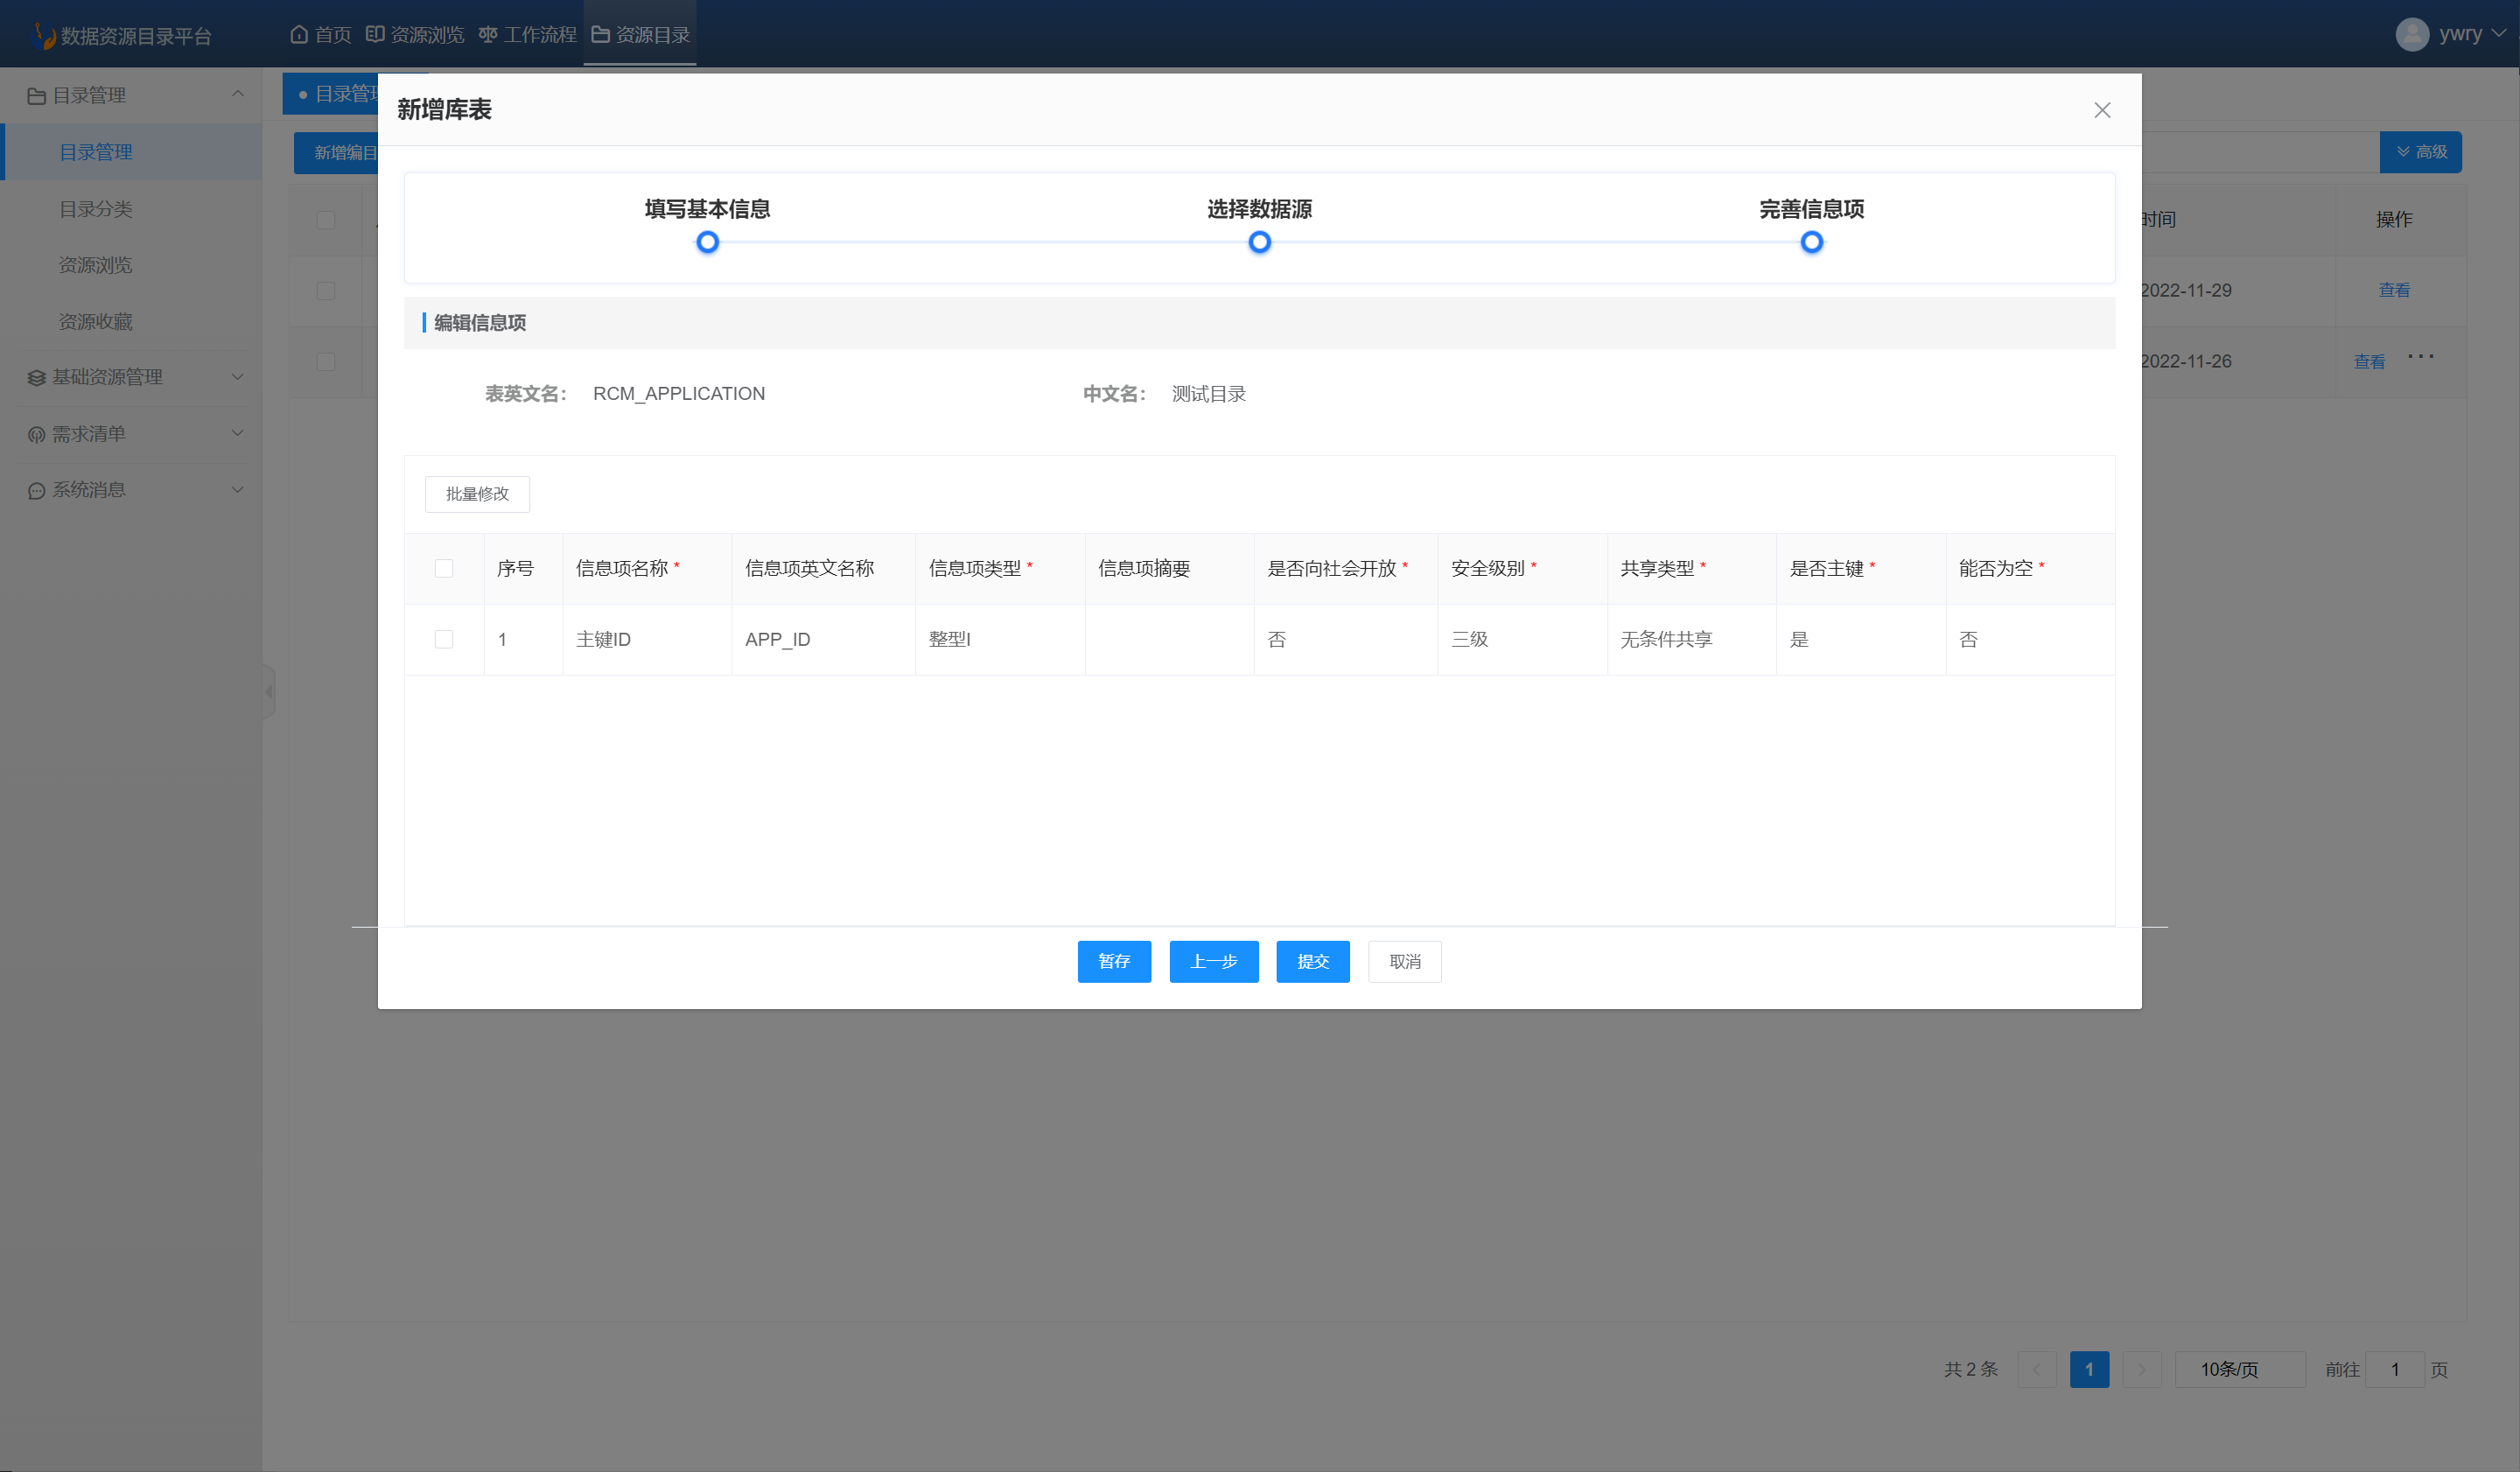The width and height of the screenshot is (2520, 1472).
Task: Collapse the sidebar with the handle arrow
Action: 268,691
